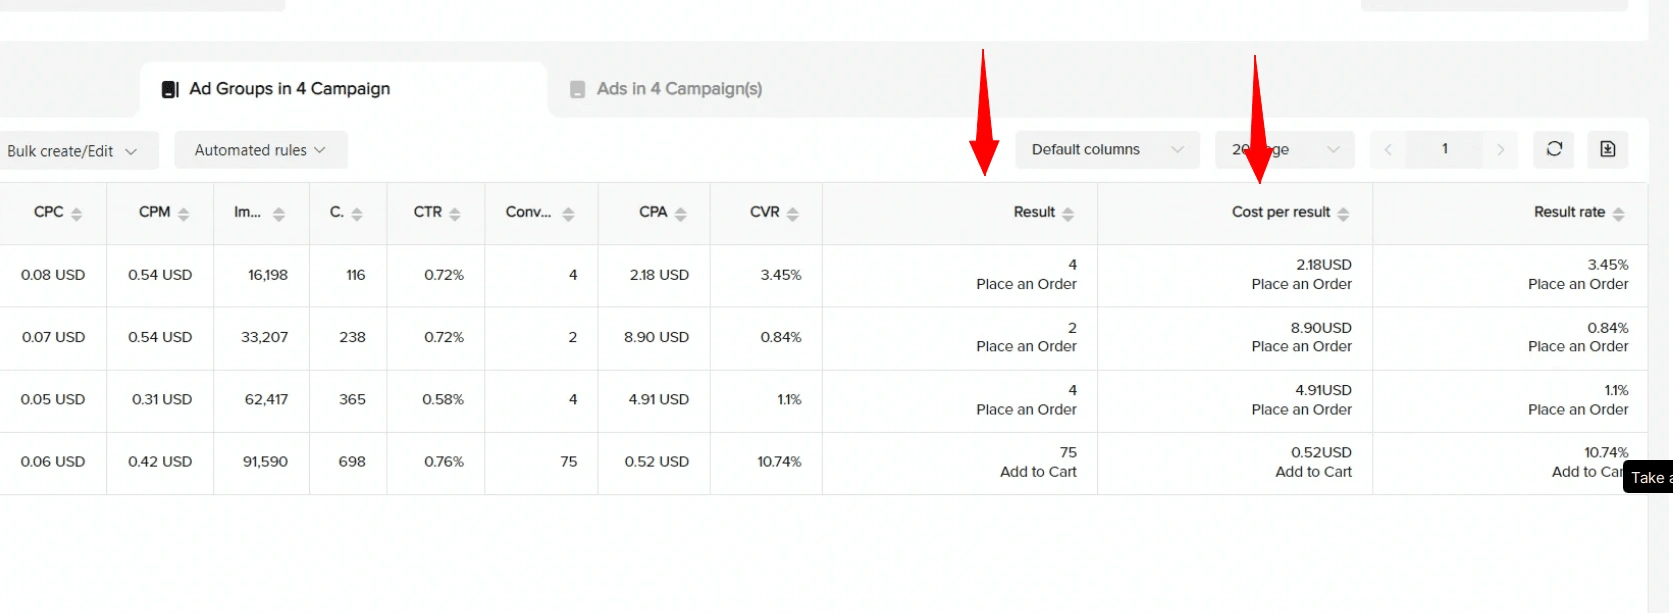This screenshot has width=1674, height=614.
Task: Go to the previous page arrow
Action: [x=1388, y=149]
